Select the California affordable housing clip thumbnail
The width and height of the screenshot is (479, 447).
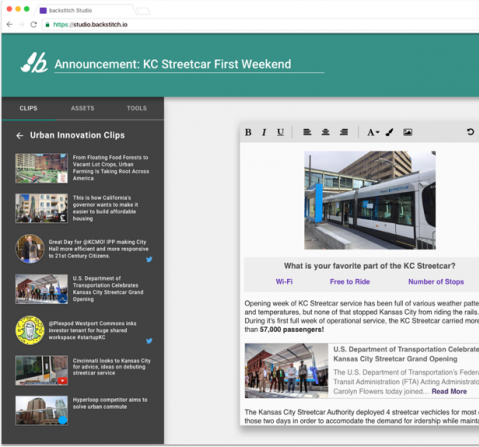coord(41,208)
